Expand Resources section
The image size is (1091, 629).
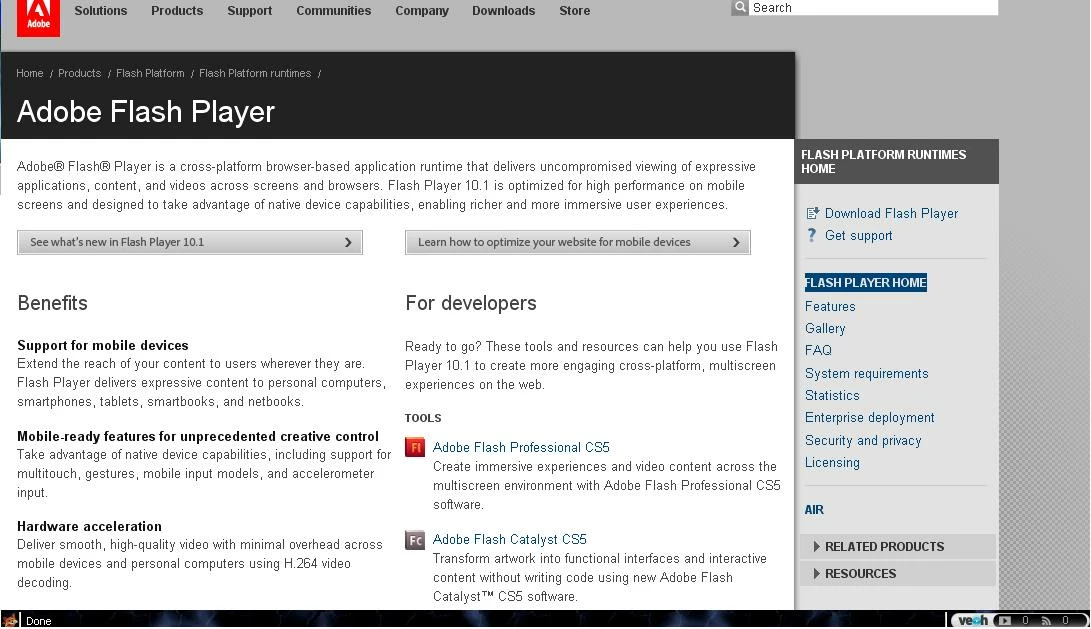898,574
